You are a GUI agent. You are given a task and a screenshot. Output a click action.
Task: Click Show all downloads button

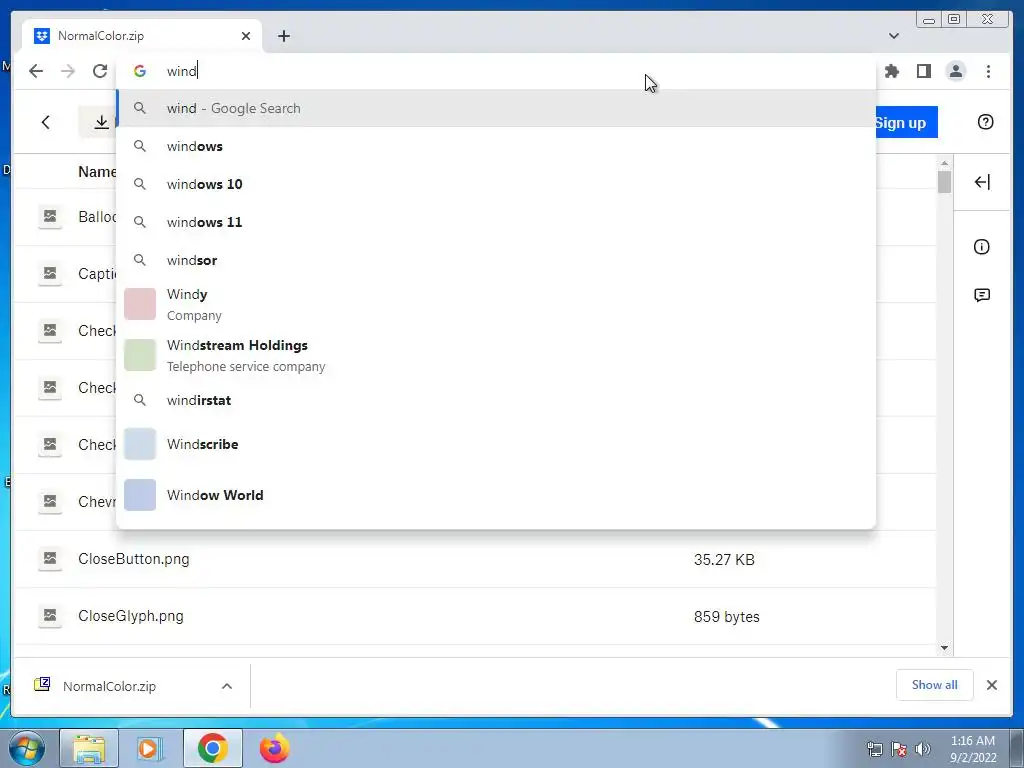(x=935, y=685)
